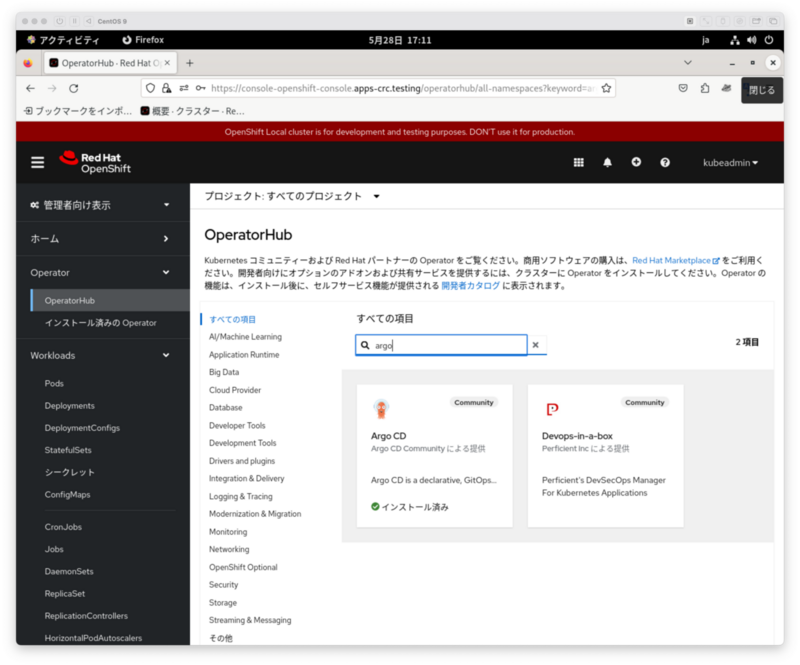Click the Argo CD operator logo
800x665 pixels.
pyautogui.click(x=381, y=409)
